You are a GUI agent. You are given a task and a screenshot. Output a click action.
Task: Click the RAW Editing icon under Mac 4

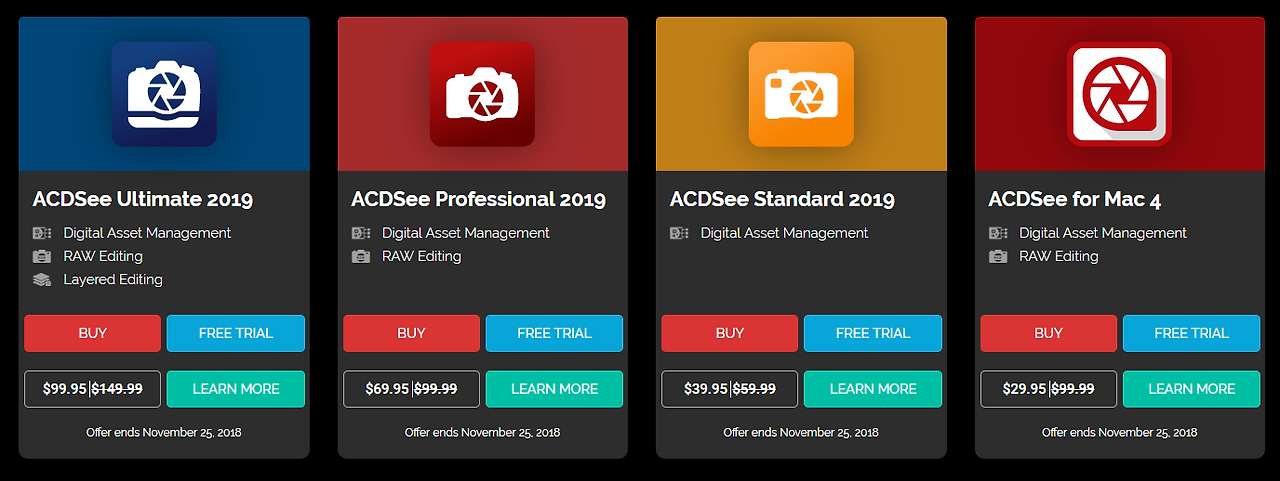click(x=998, y=257)
